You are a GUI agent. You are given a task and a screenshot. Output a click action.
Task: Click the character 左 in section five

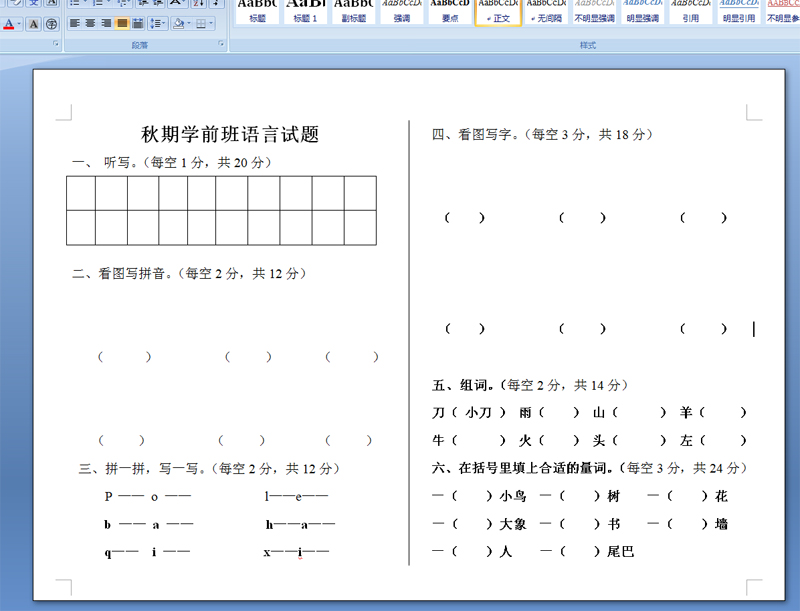686,441
